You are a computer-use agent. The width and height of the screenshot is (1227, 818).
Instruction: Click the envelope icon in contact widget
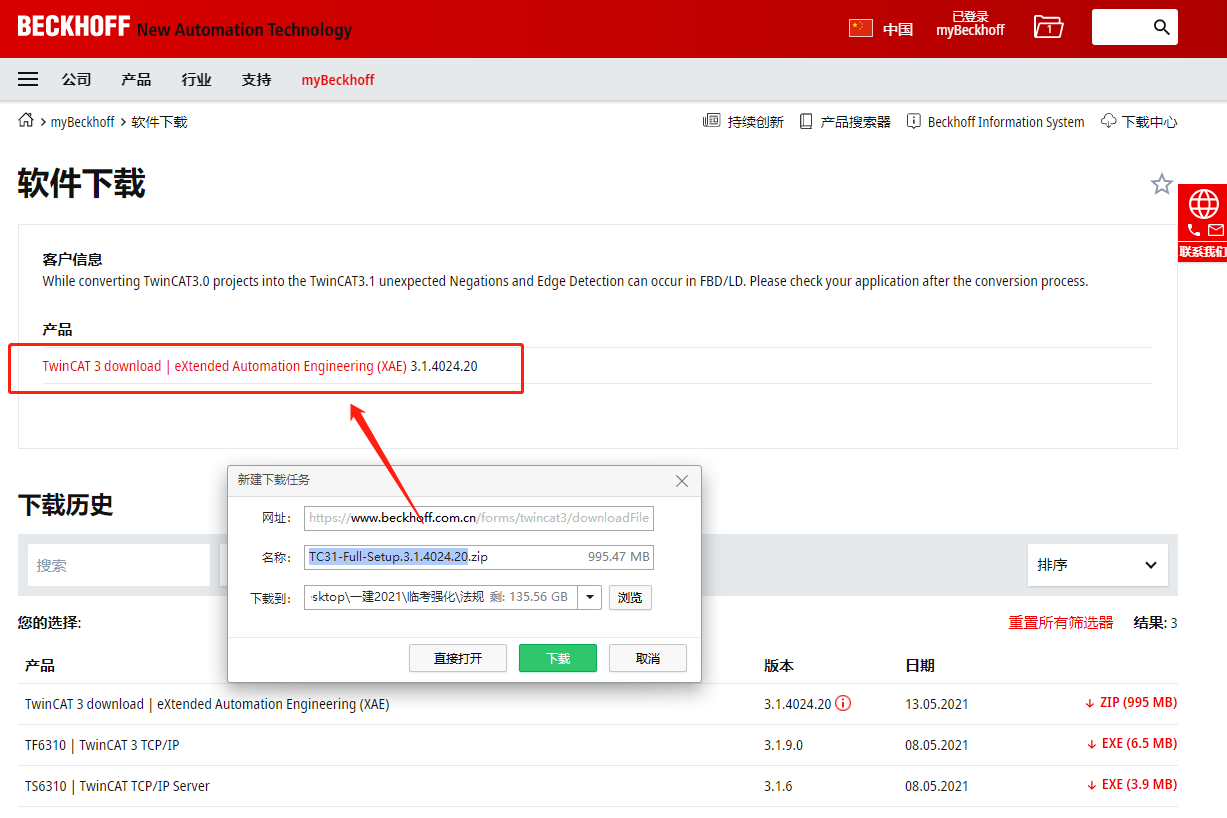[1216, 230]
